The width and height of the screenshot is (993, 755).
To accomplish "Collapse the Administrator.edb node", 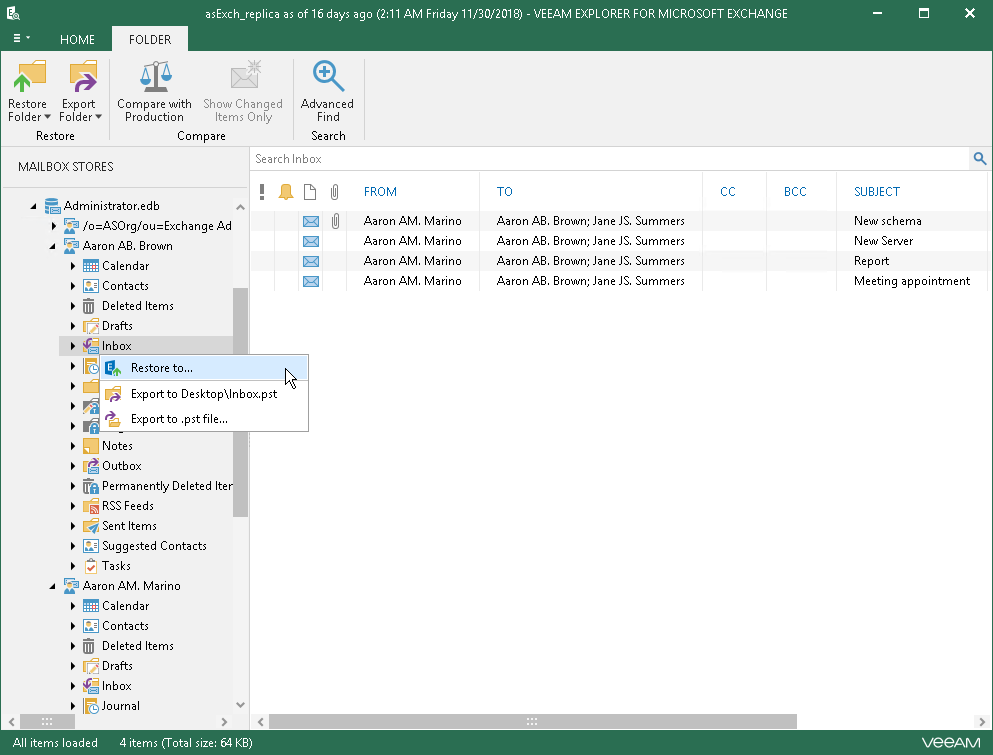I will pyautogui.click(x=34, y=206).
